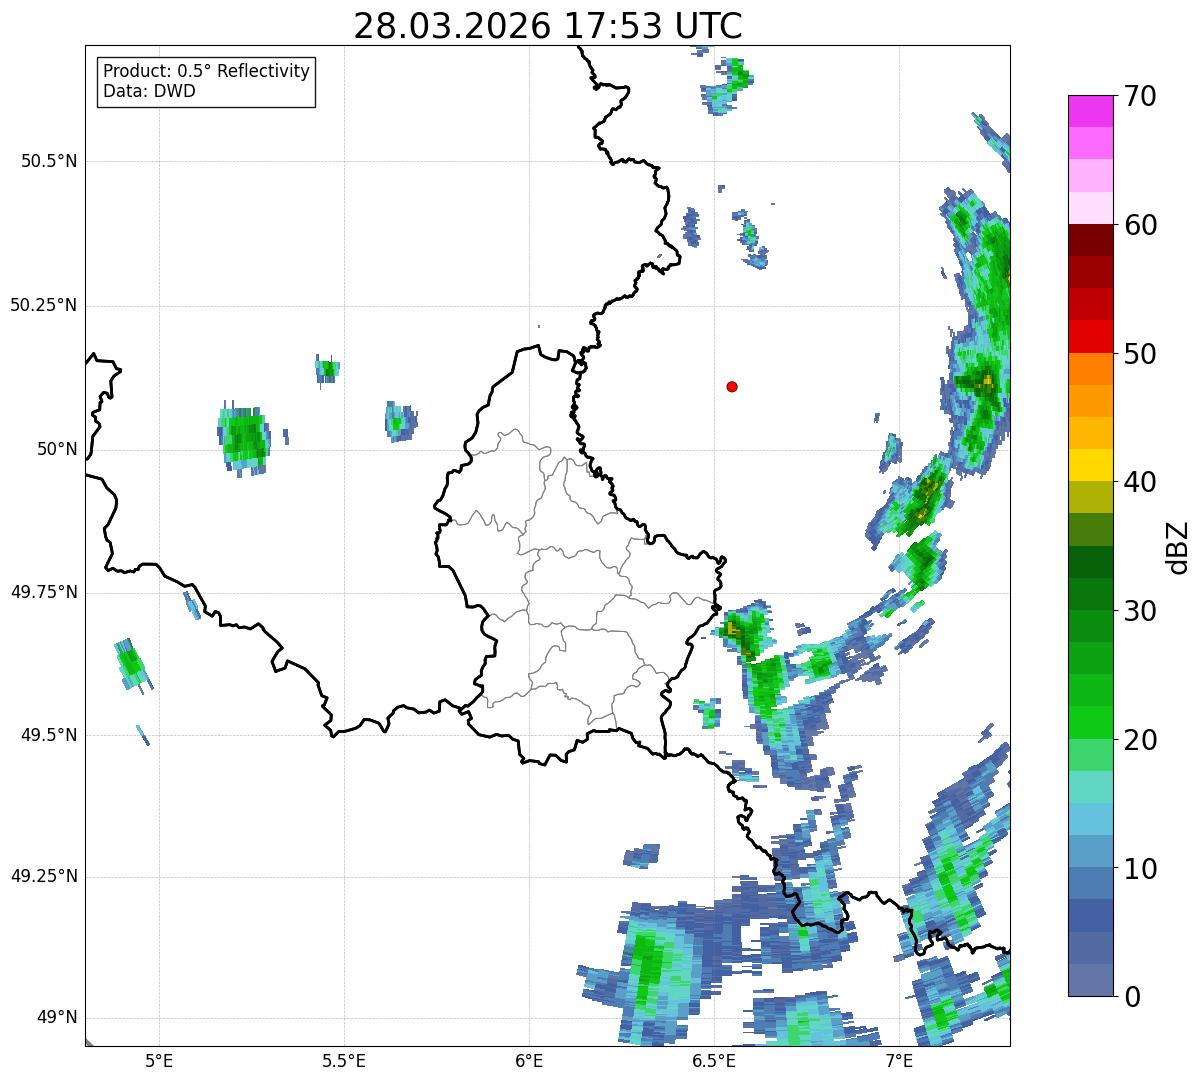
Task: Click latitude label '49.5°N'
Action: [x=50, y=735]
